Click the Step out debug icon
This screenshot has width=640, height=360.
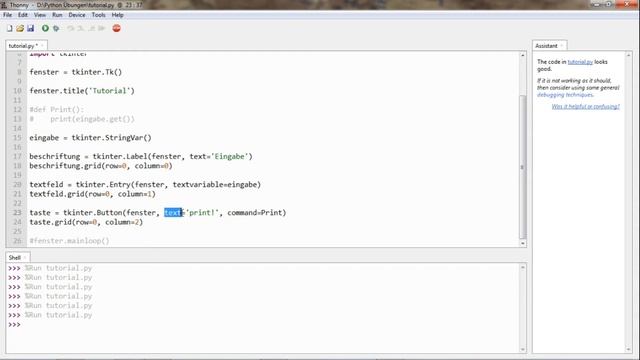91,28
